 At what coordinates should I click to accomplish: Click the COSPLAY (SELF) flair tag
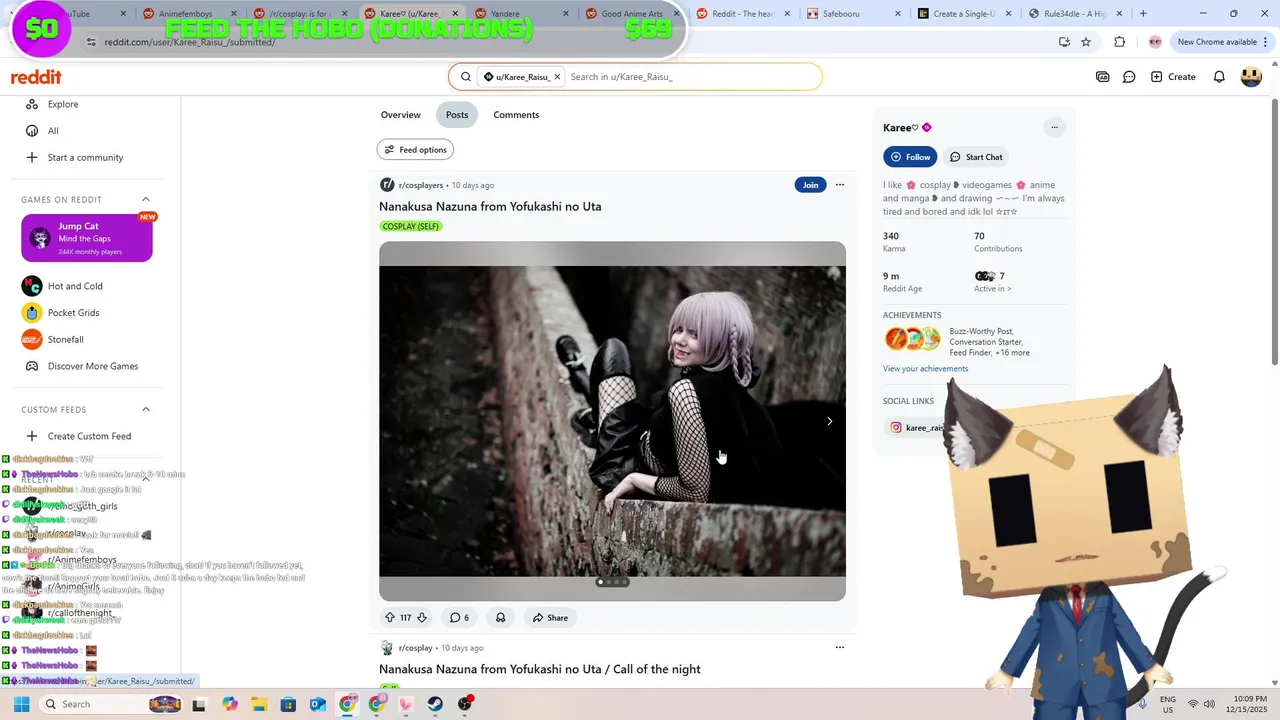click(x=411, y=226)
